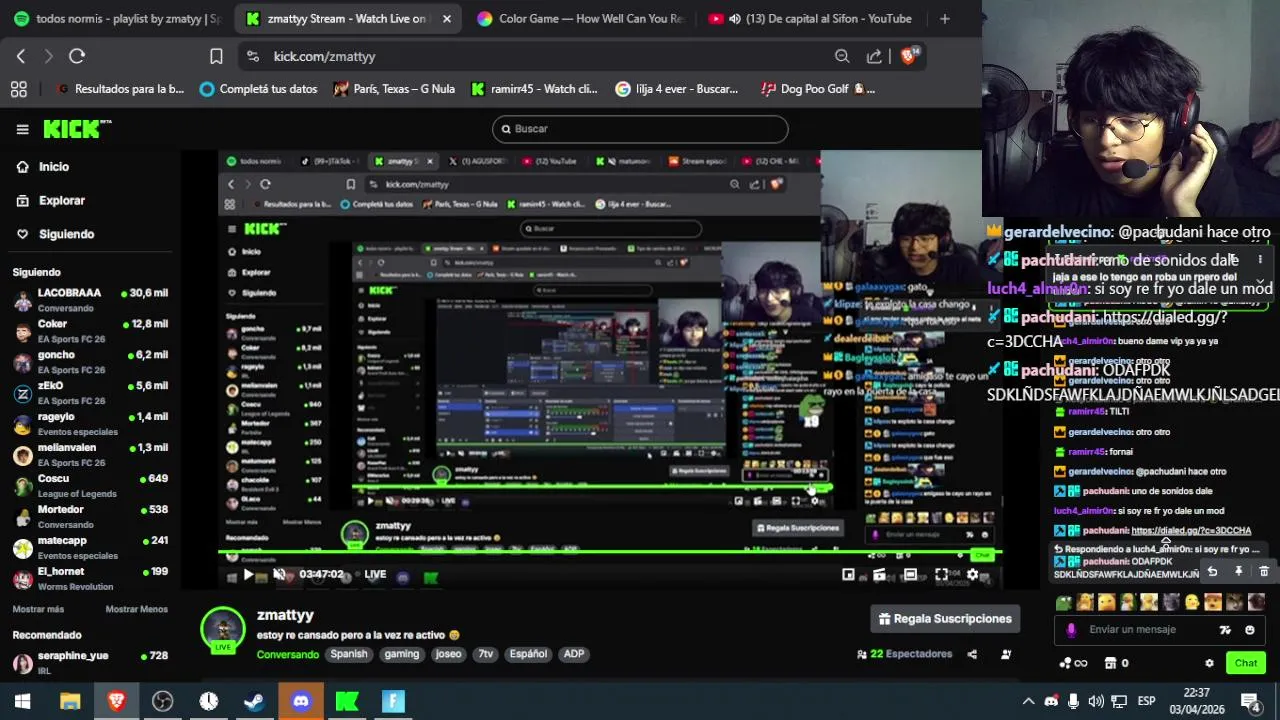Screen dimensions: 1280x720
Task: Reload the current page
Action: click(x=77, y=56)
